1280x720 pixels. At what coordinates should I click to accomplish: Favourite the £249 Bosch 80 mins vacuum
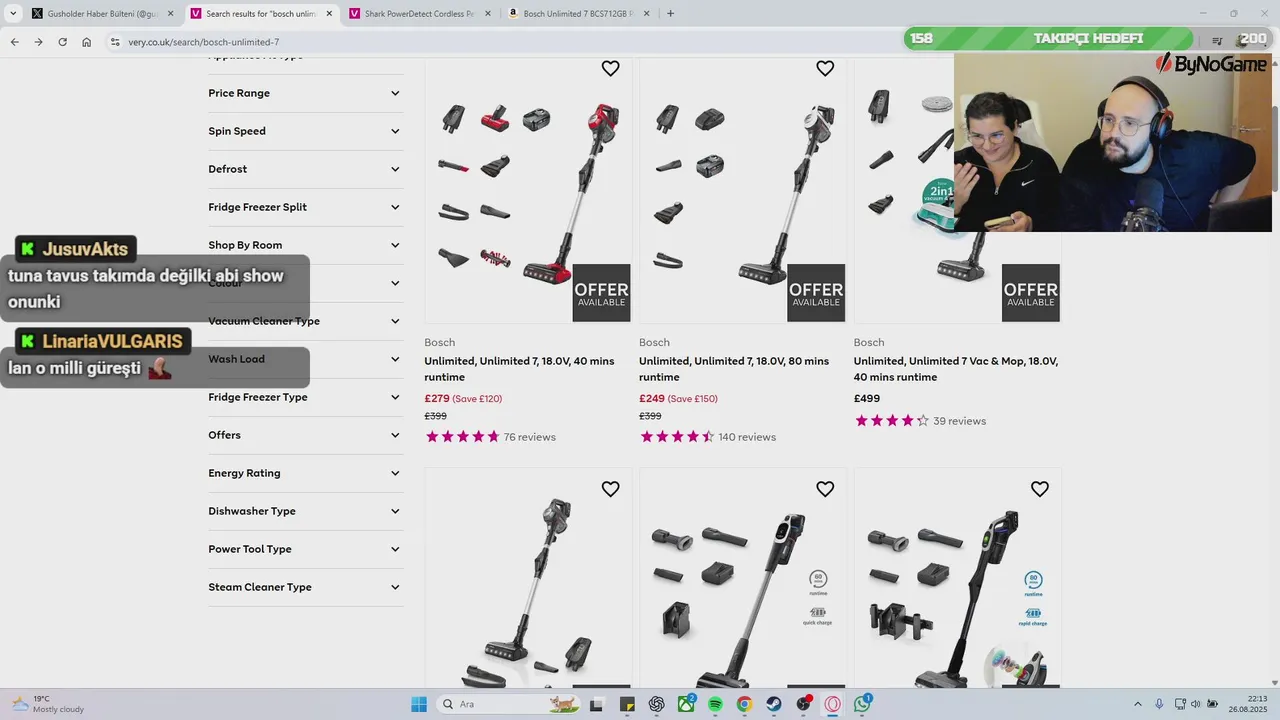coord(825,69)
